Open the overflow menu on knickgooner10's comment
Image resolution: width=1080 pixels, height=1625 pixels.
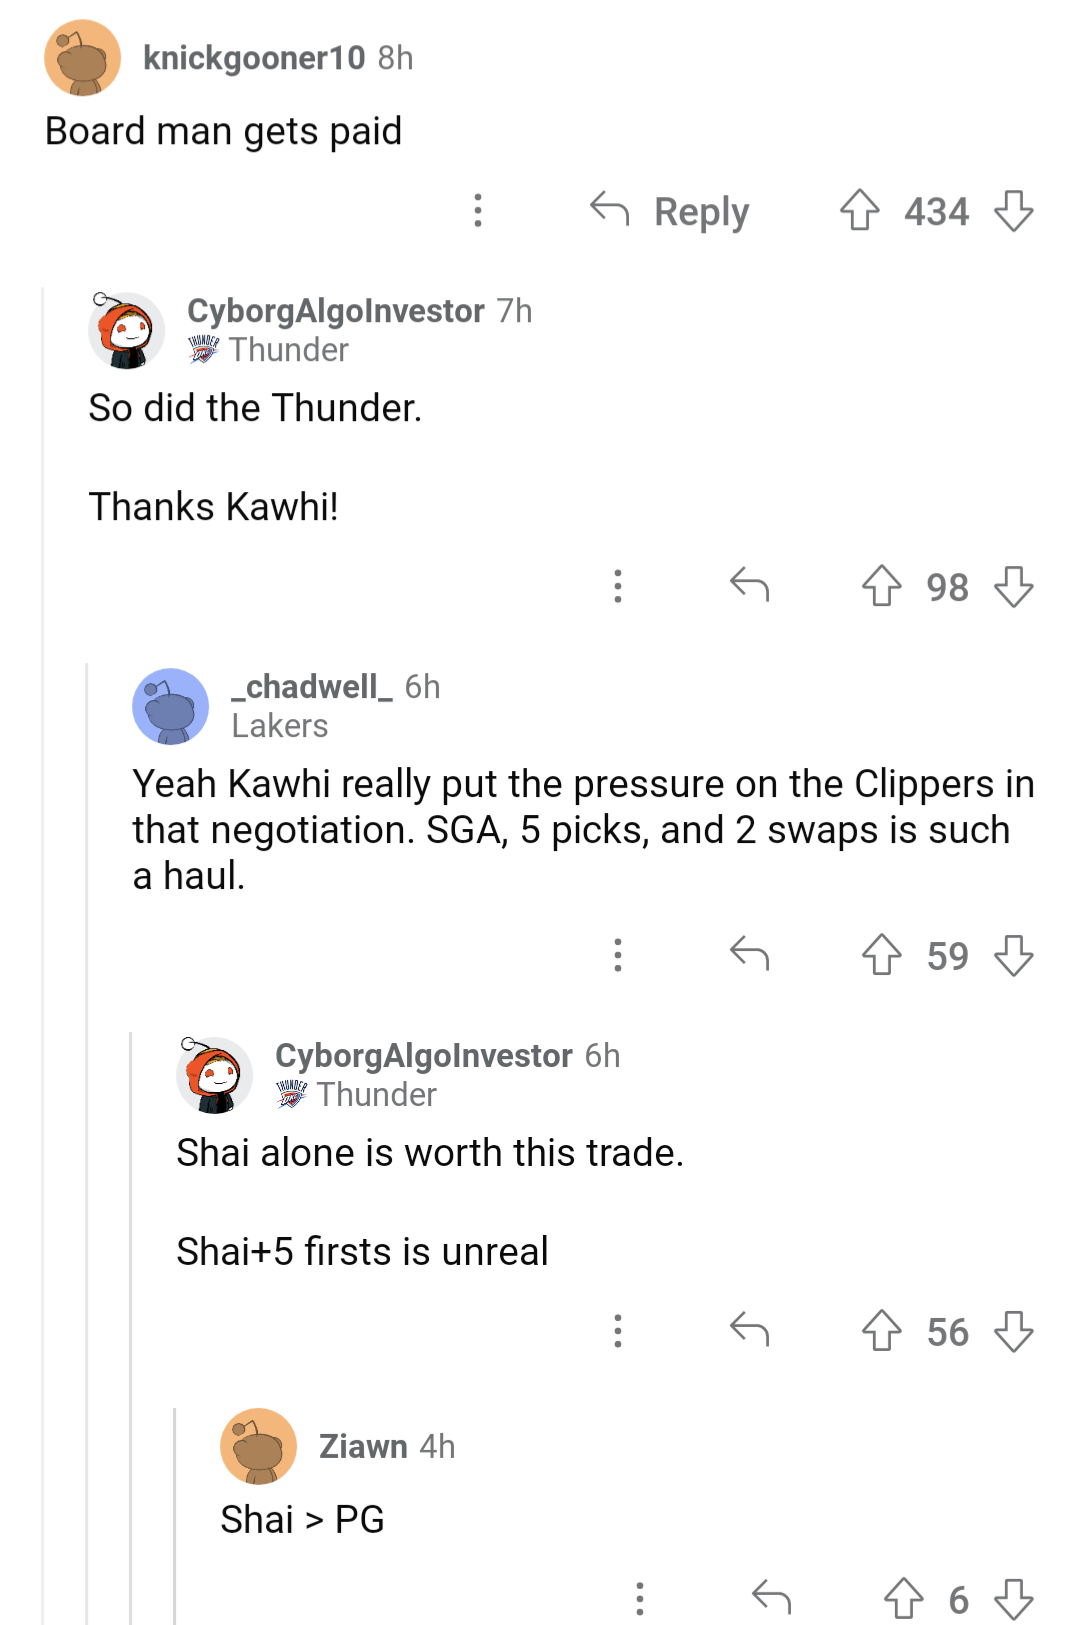coord(478,211)
